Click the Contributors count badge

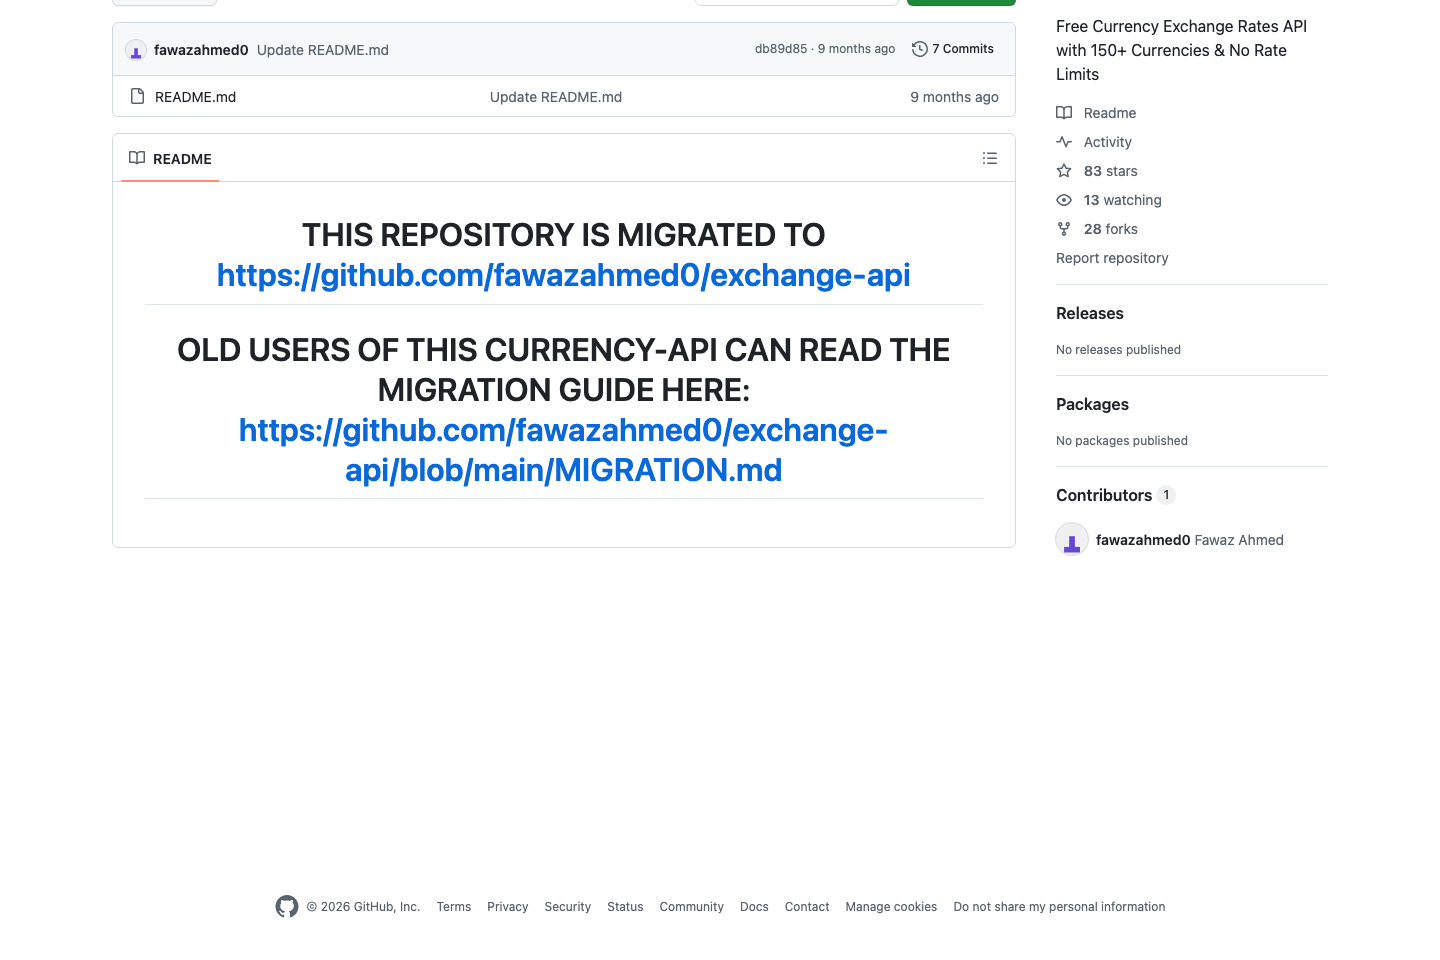click(x=1166, y=494)
